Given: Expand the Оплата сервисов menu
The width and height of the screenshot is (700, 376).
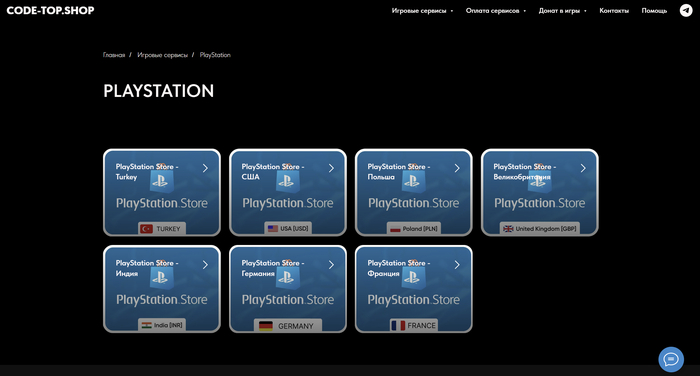Looking at the screenshot, I should coord(496,11).
